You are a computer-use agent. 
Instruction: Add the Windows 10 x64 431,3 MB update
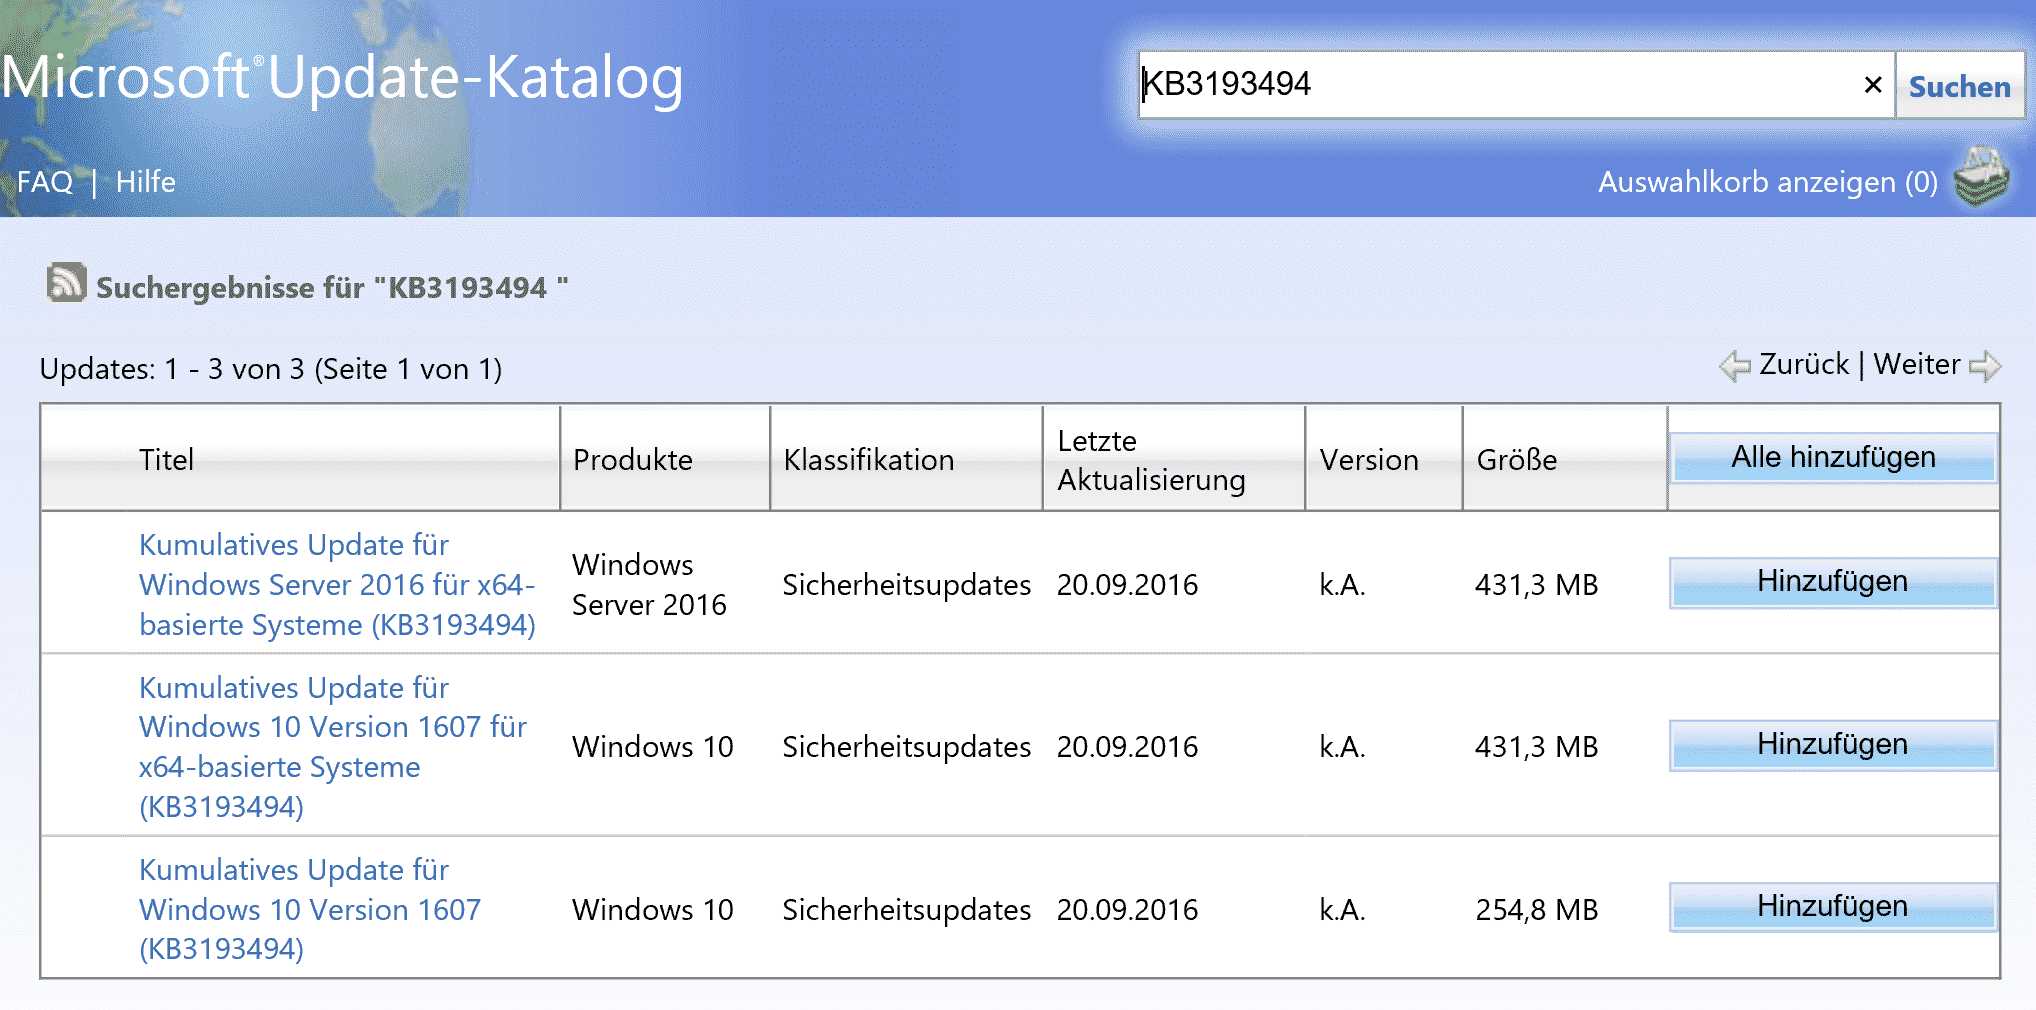pos(1833,745)
